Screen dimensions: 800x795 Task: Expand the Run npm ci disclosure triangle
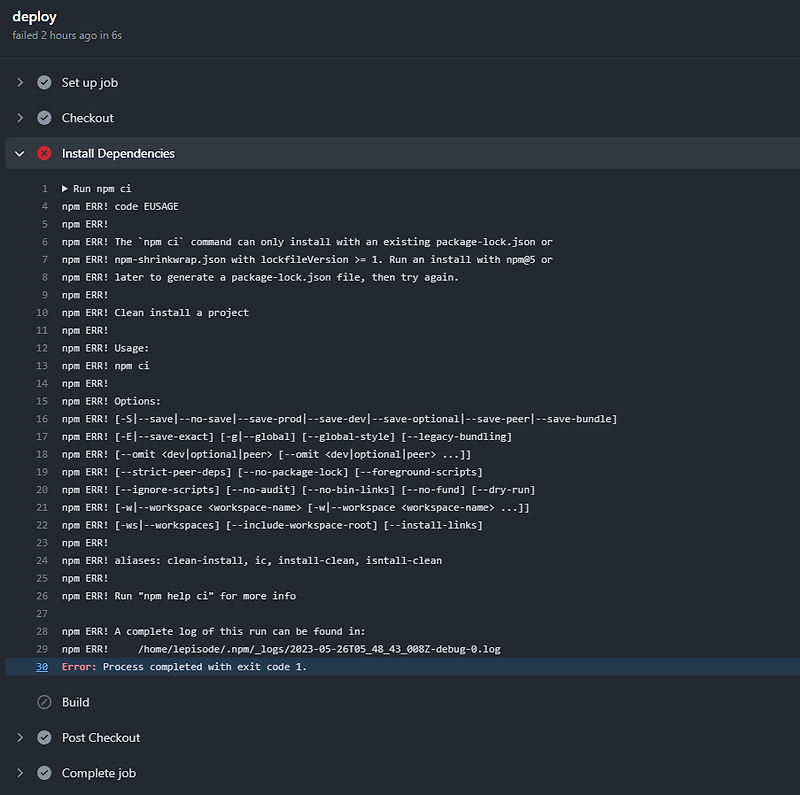click(x=65, y=189)
